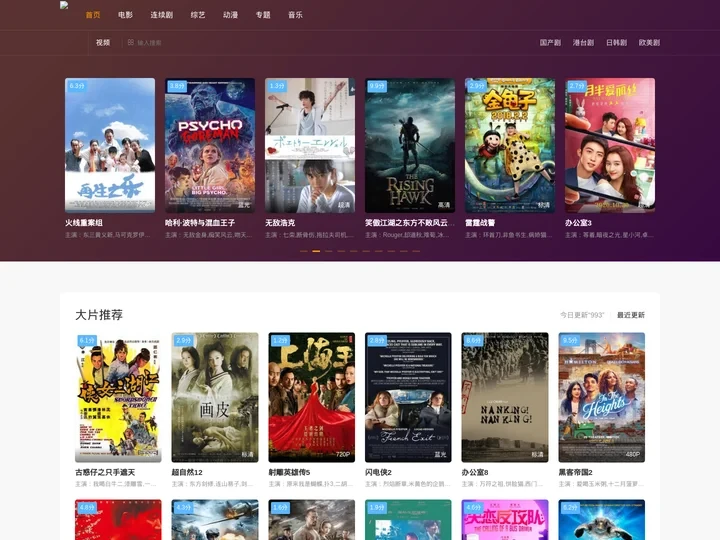
Task: Click the title 办公室8
Action: pos(475,472)
